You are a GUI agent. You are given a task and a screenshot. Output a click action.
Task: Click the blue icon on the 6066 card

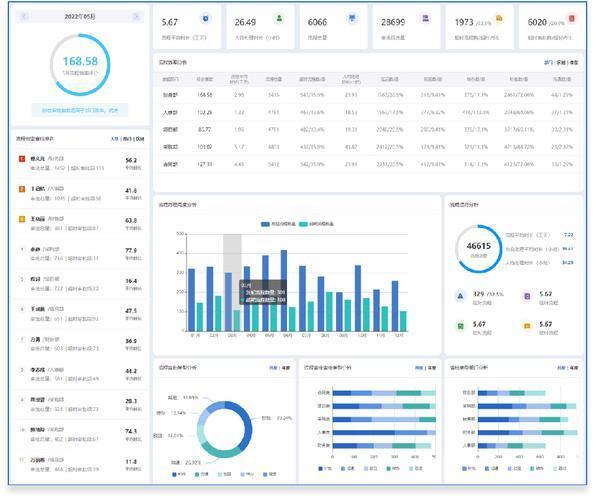point(353,18)
